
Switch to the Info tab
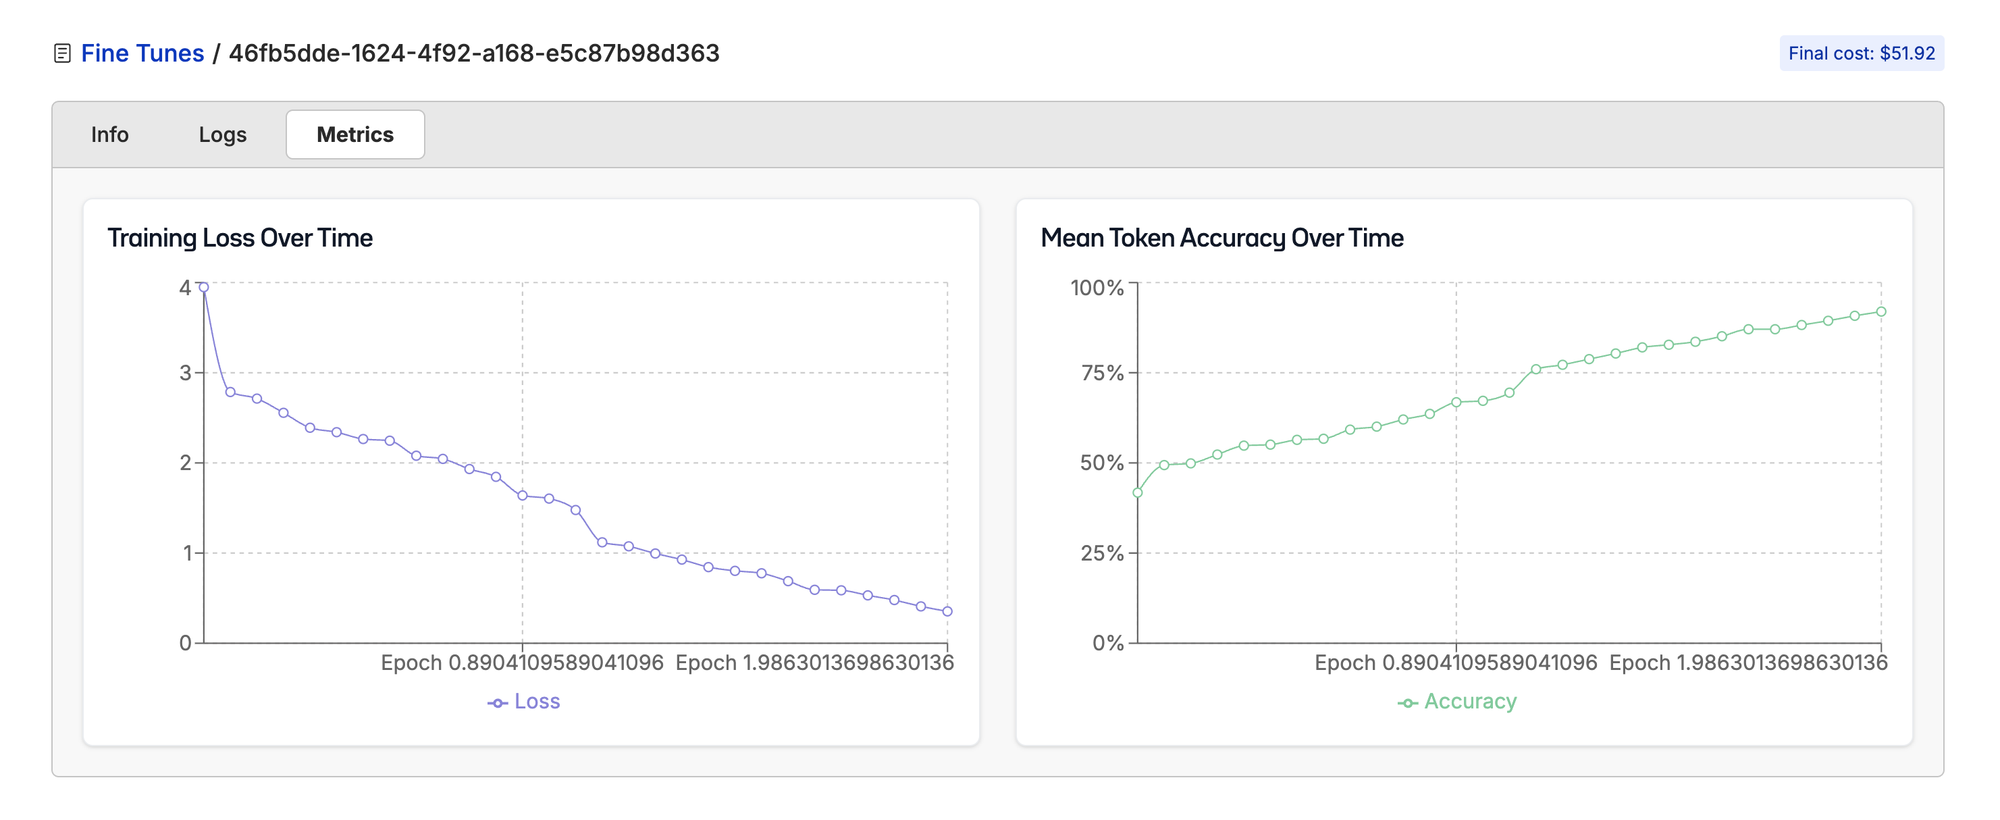[110, 135]
